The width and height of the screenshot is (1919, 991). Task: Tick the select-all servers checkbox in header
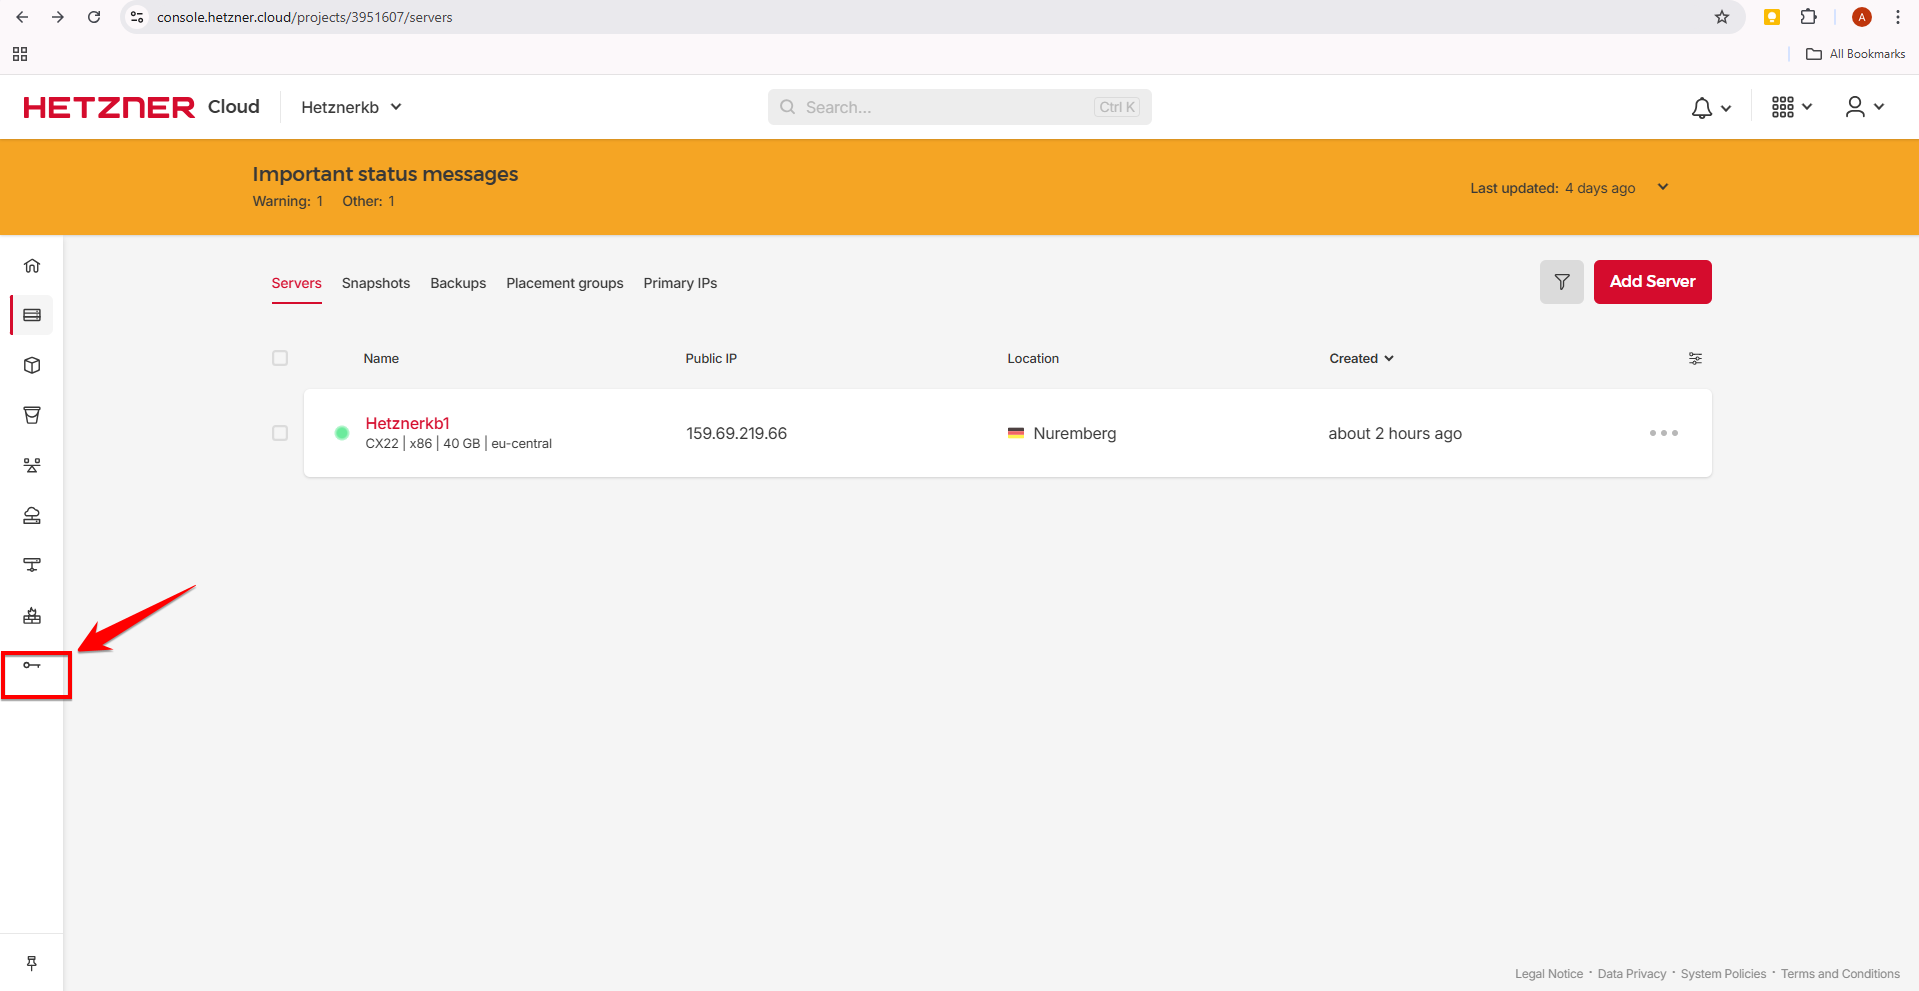(x=280, y=359)
